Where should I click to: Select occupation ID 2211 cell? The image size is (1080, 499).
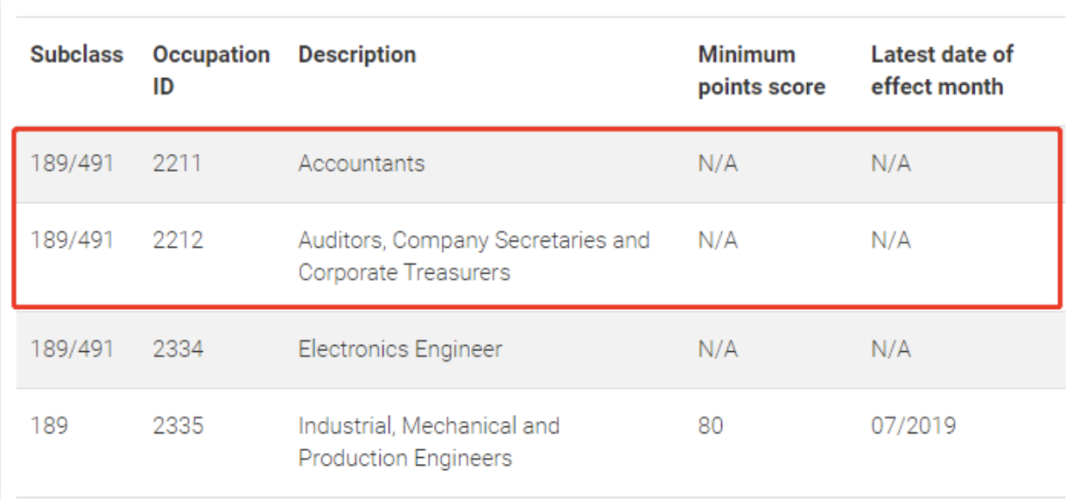177,163
